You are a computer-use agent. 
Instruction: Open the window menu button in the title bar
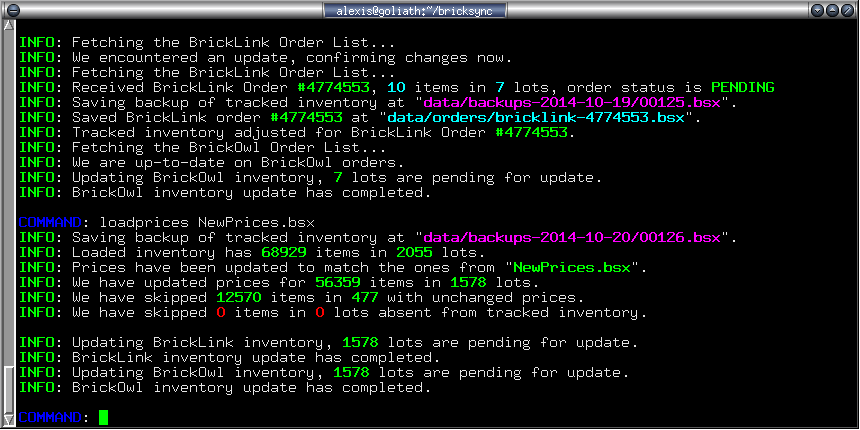click(x=10, y=10)
